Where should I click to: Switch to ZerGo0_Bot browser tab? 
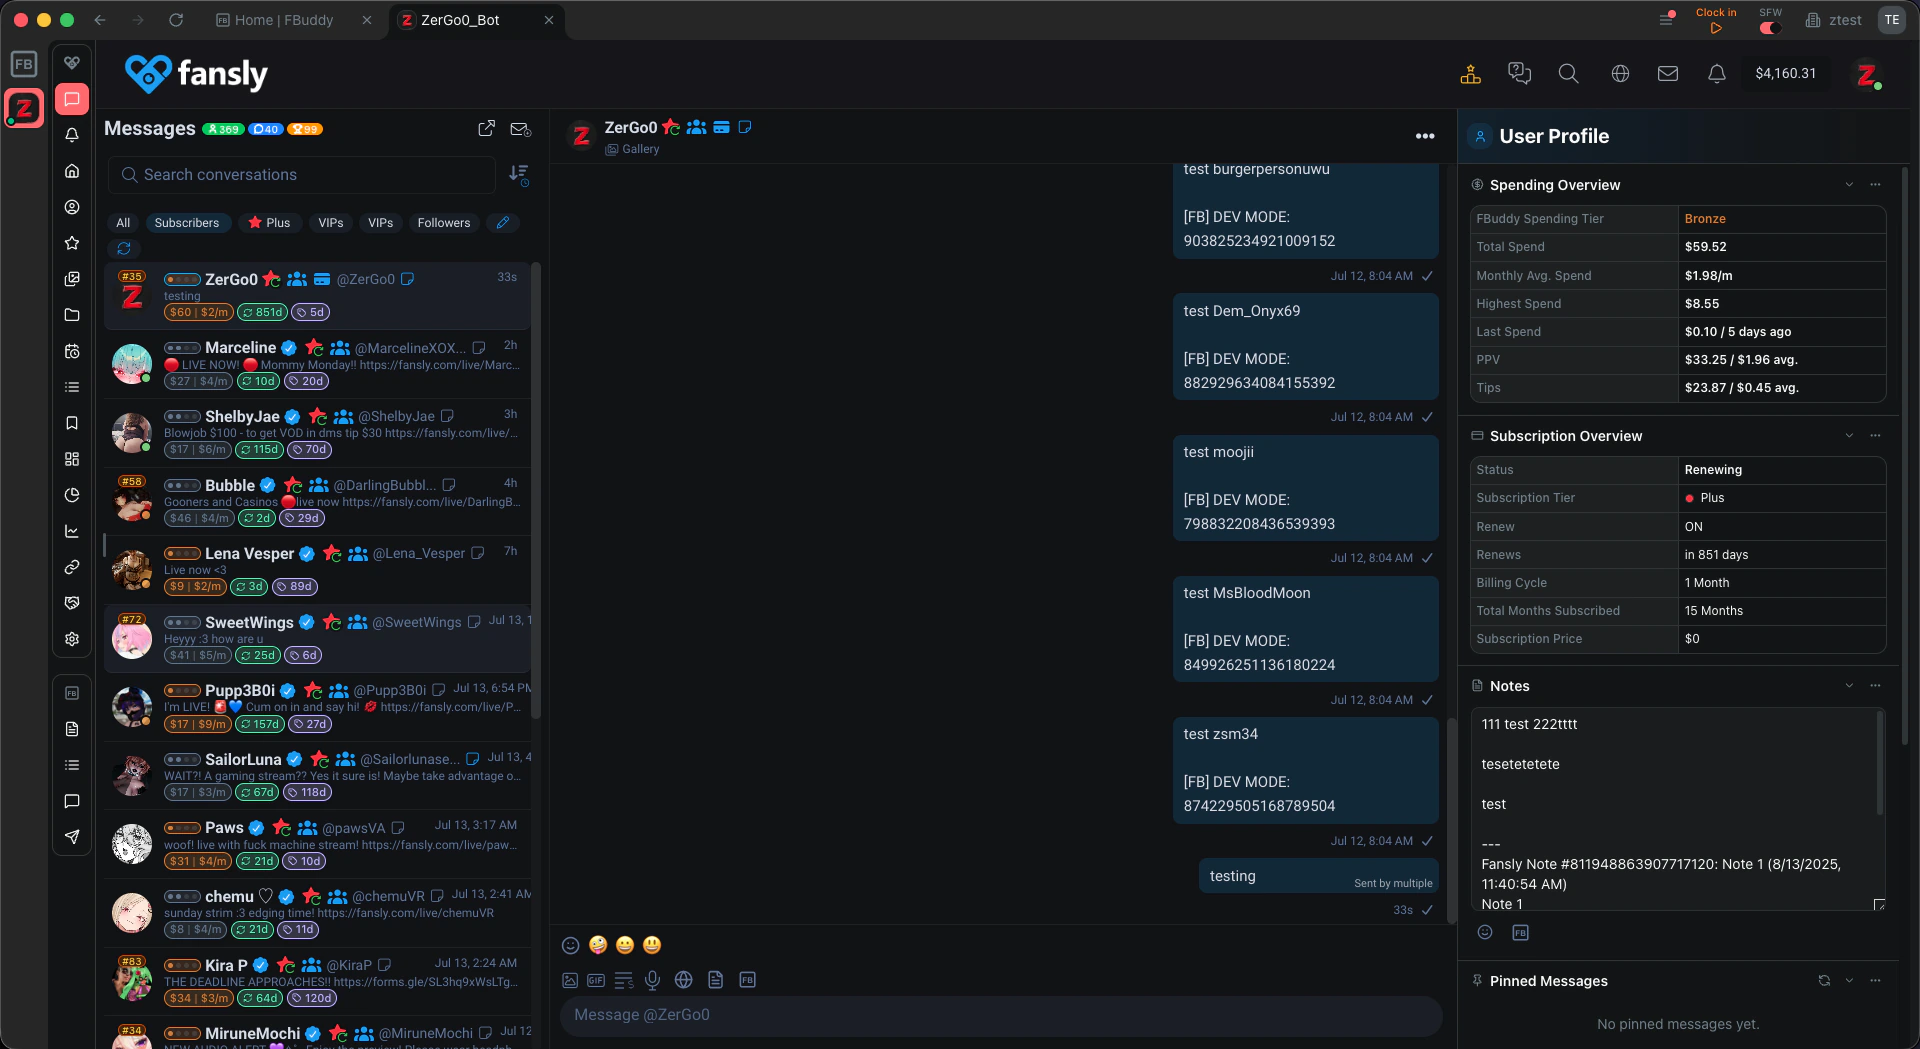point(460,20)
